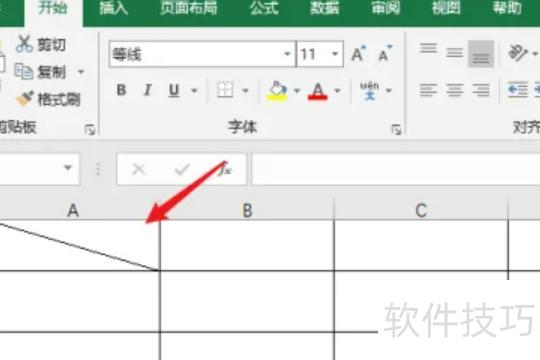Click the text orientation icon
Screen dimensions: 540x360
point(517,53)
